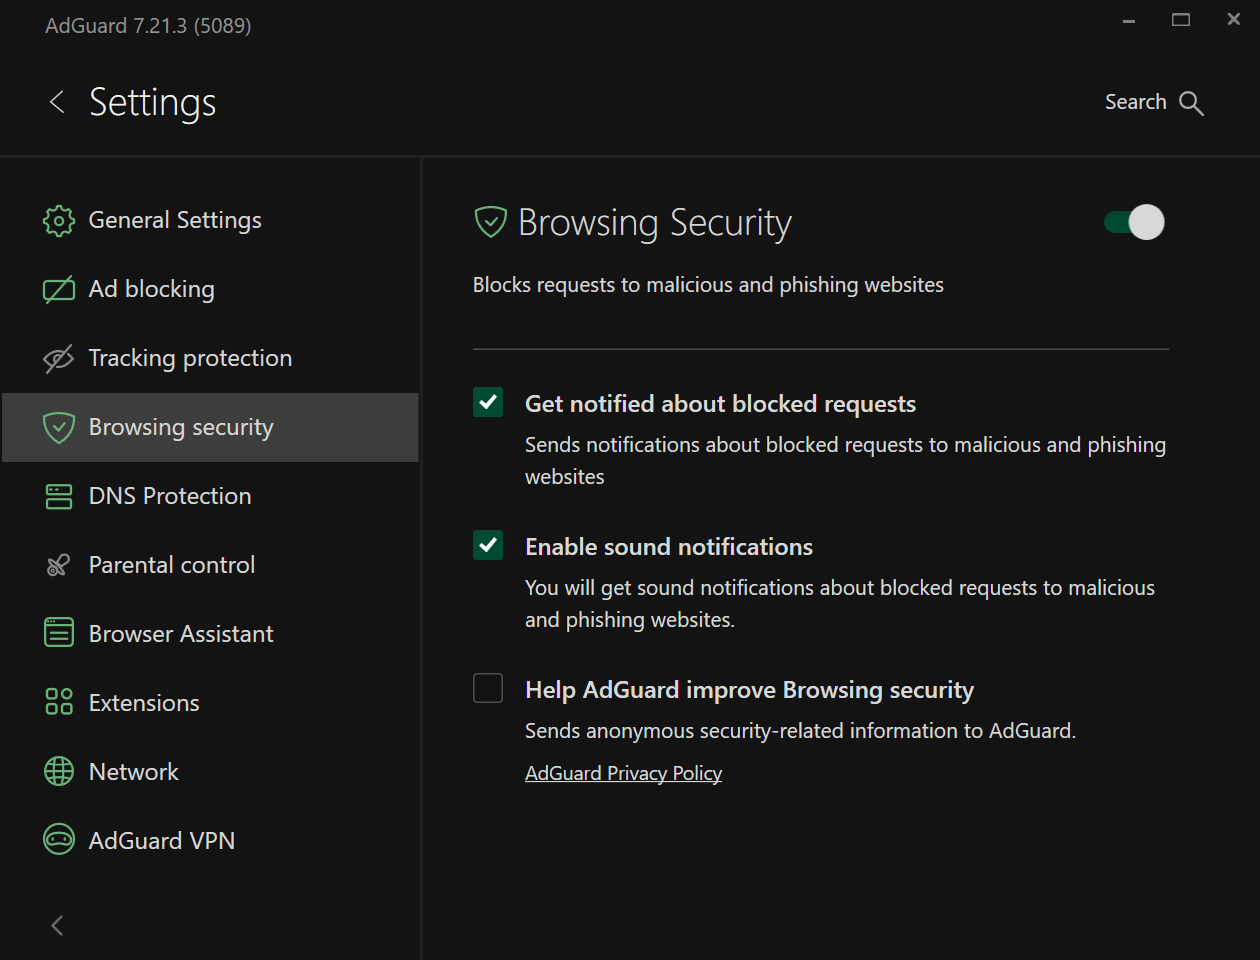Open AdGuard VPN section
Viewport: 1260px width, 960px height.
(x=210, y=841)
